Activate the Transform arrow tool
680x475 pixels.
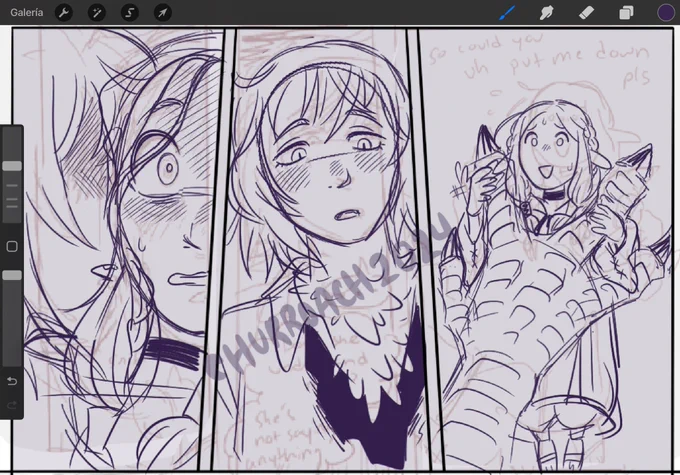163,13
